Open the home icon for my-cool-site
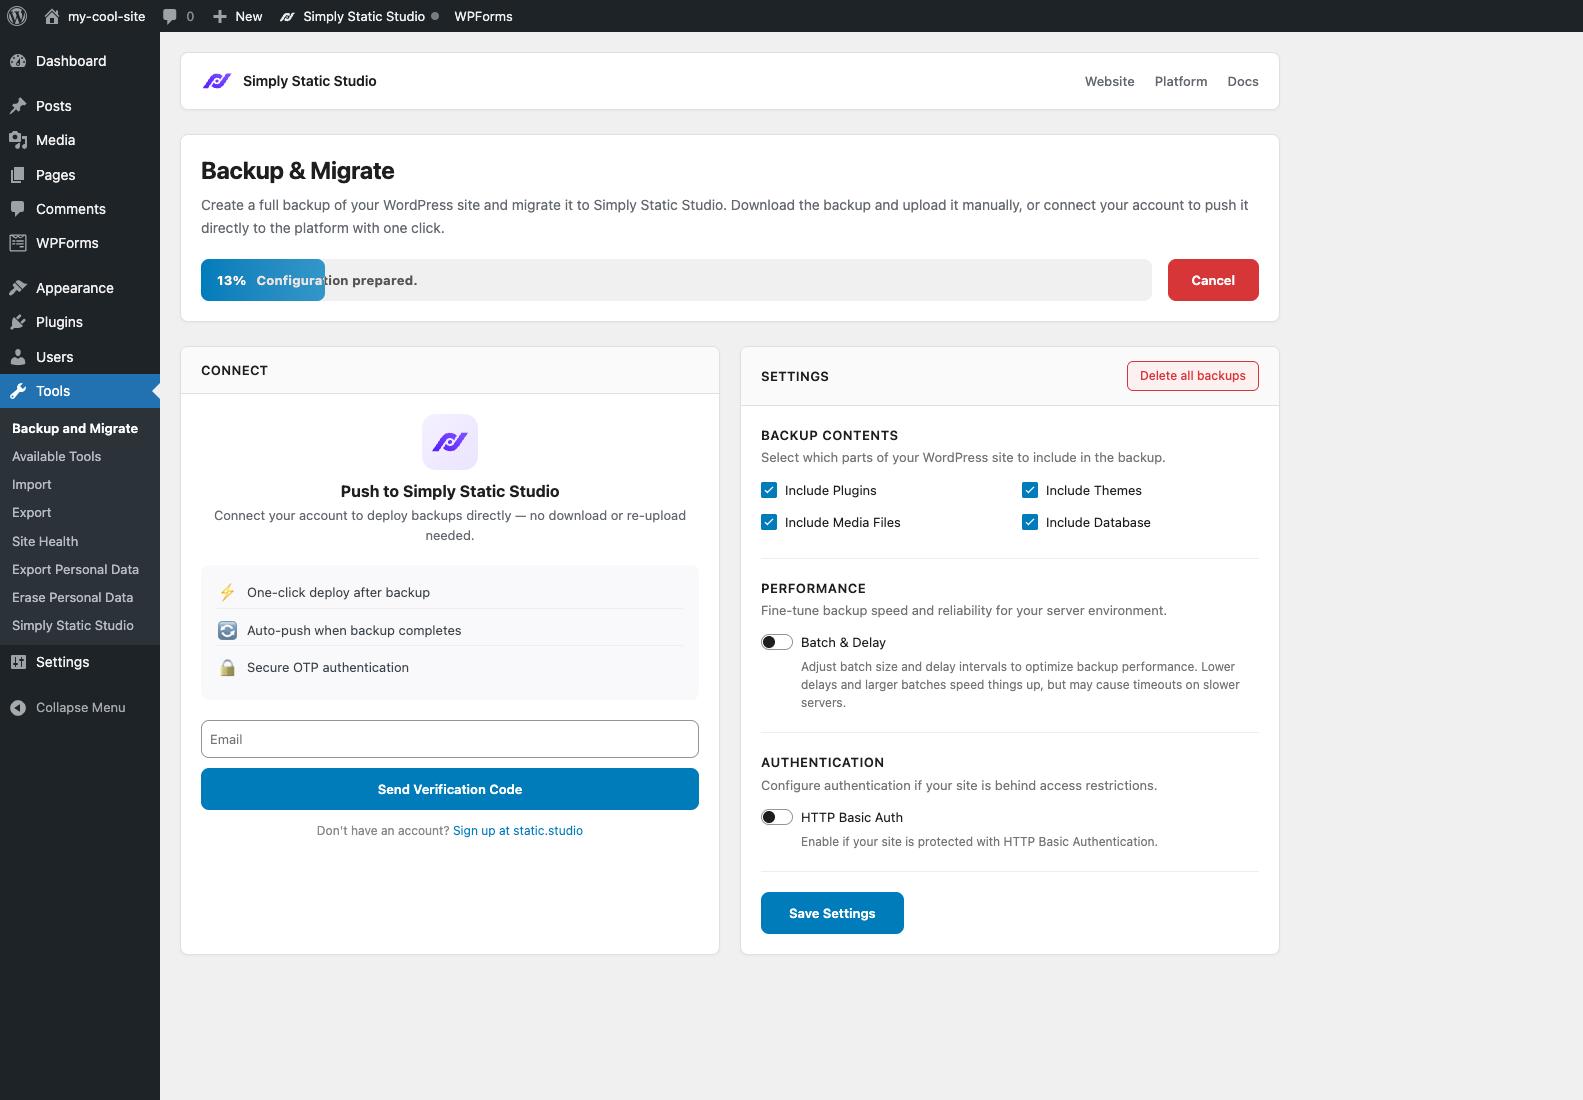The height and width of the screenshot is (1100, 1583). (x=52, y=16)
